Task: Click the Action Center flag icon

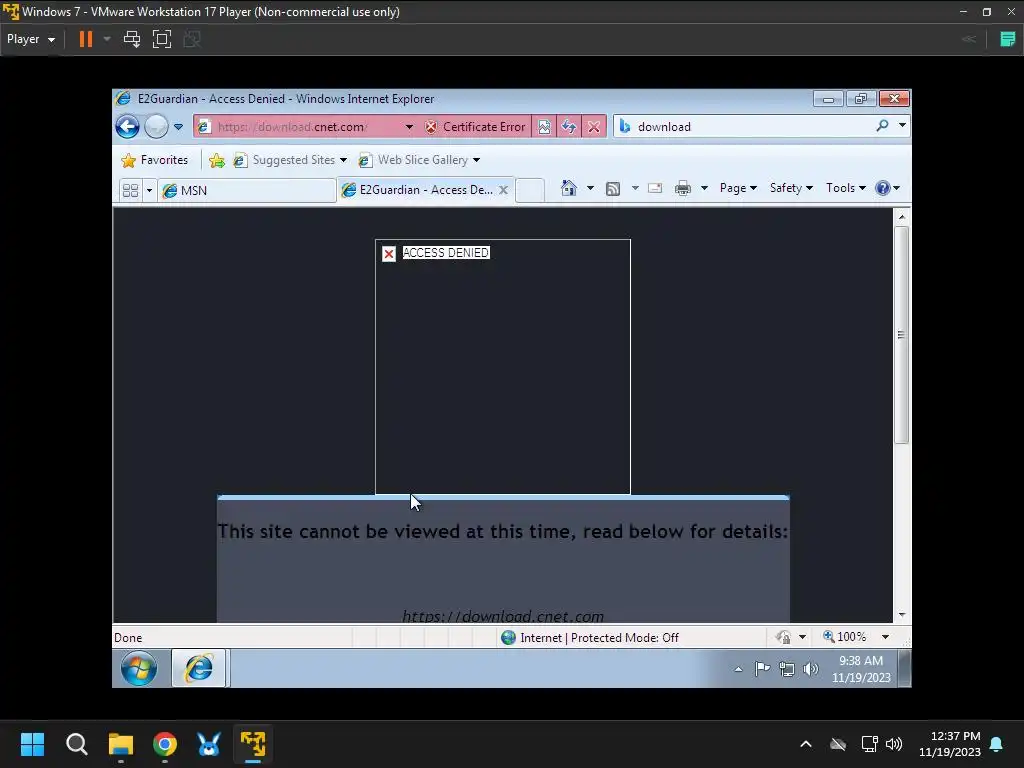Action: click(762, 669)
